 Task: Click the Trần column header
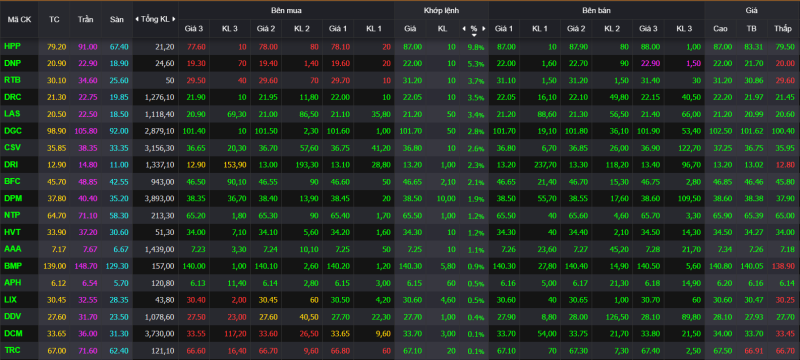click(x=85, y=19)
